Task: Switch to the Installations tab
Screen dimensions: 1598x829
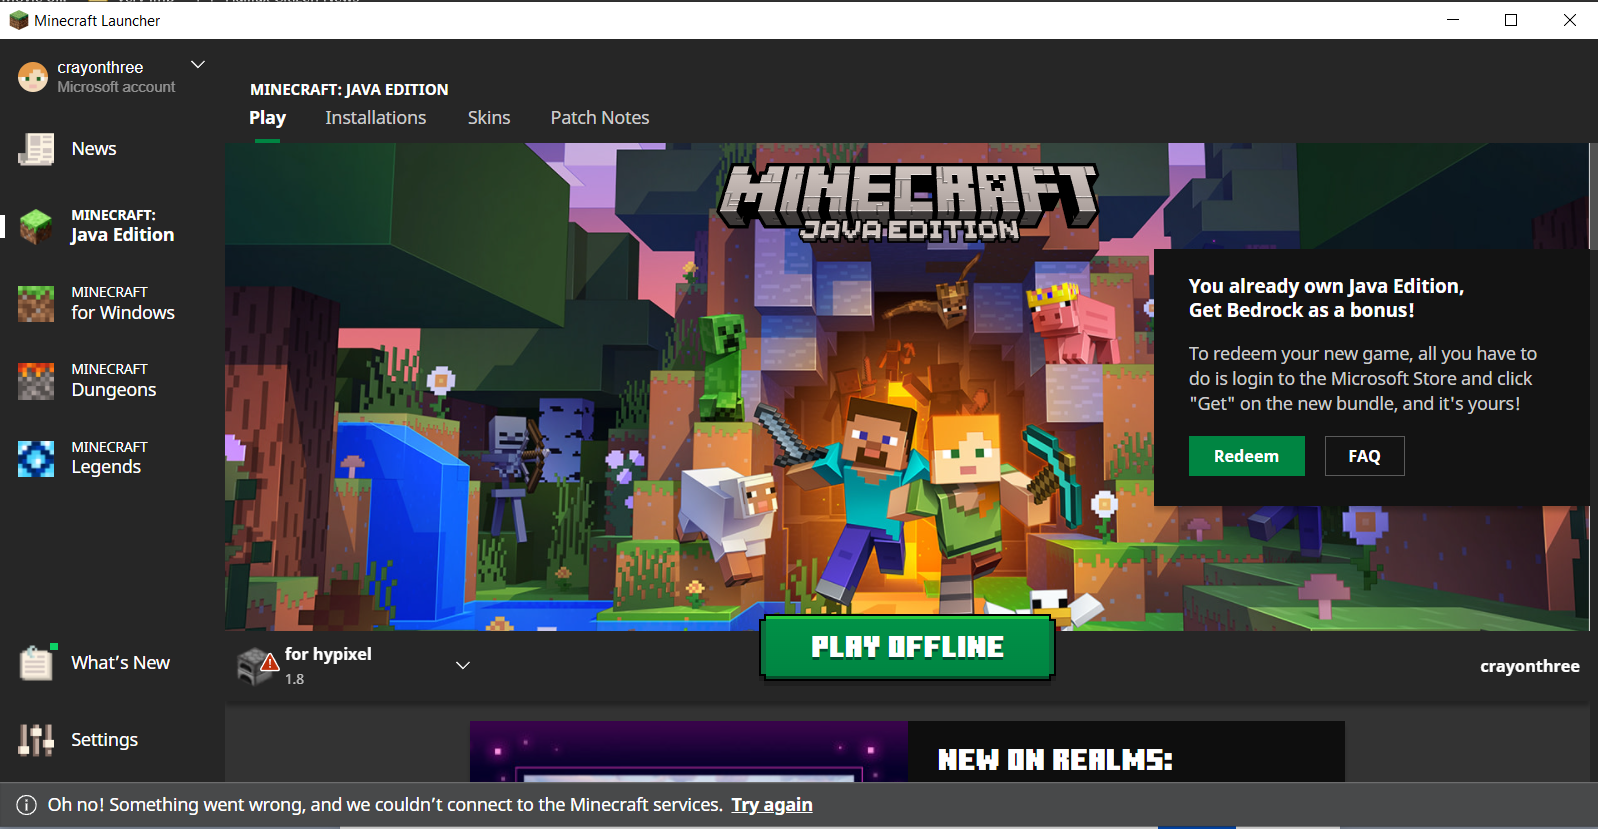Action: 375,118
